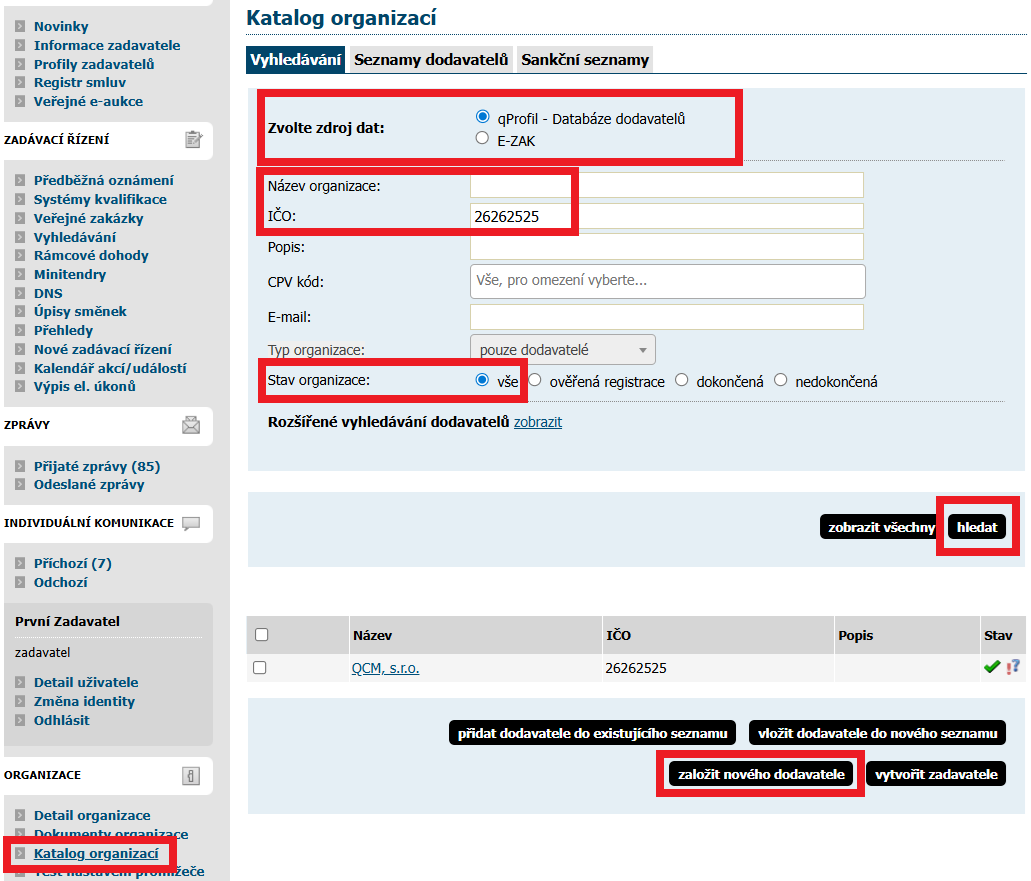Viewport: 1031px width, 881px height.
Task: Open the Typ organizace dropdown
Action: pyautogui.click(x=562, y=350)
